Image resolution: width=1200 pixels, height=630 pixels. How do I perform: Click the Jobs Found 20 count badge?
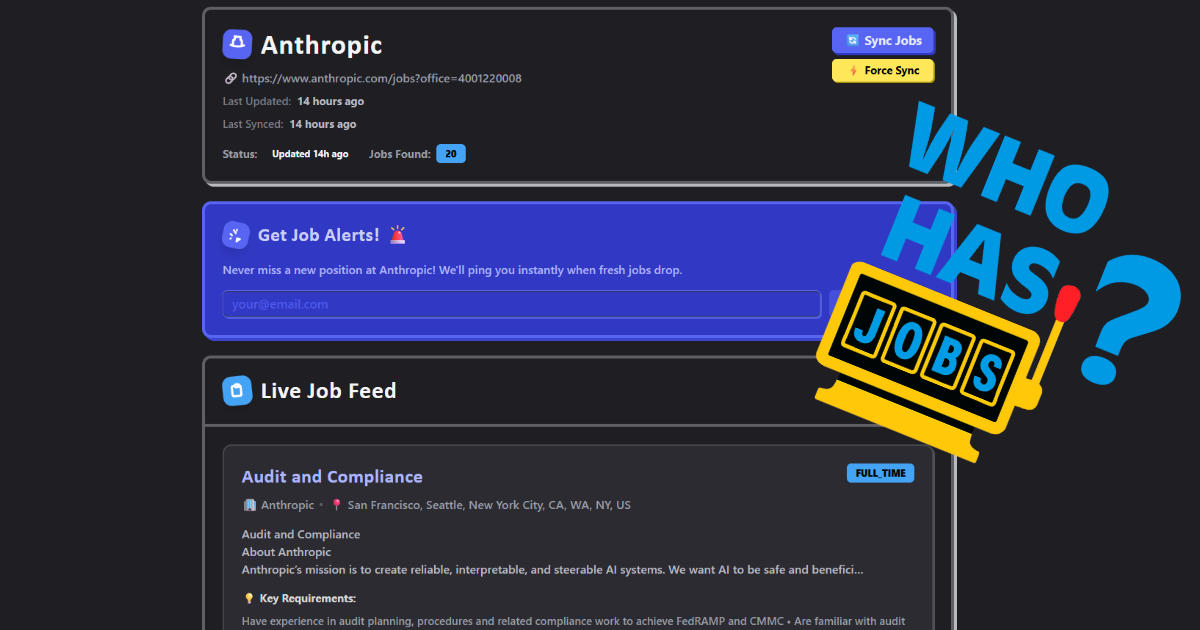click(x=450, y=154)
